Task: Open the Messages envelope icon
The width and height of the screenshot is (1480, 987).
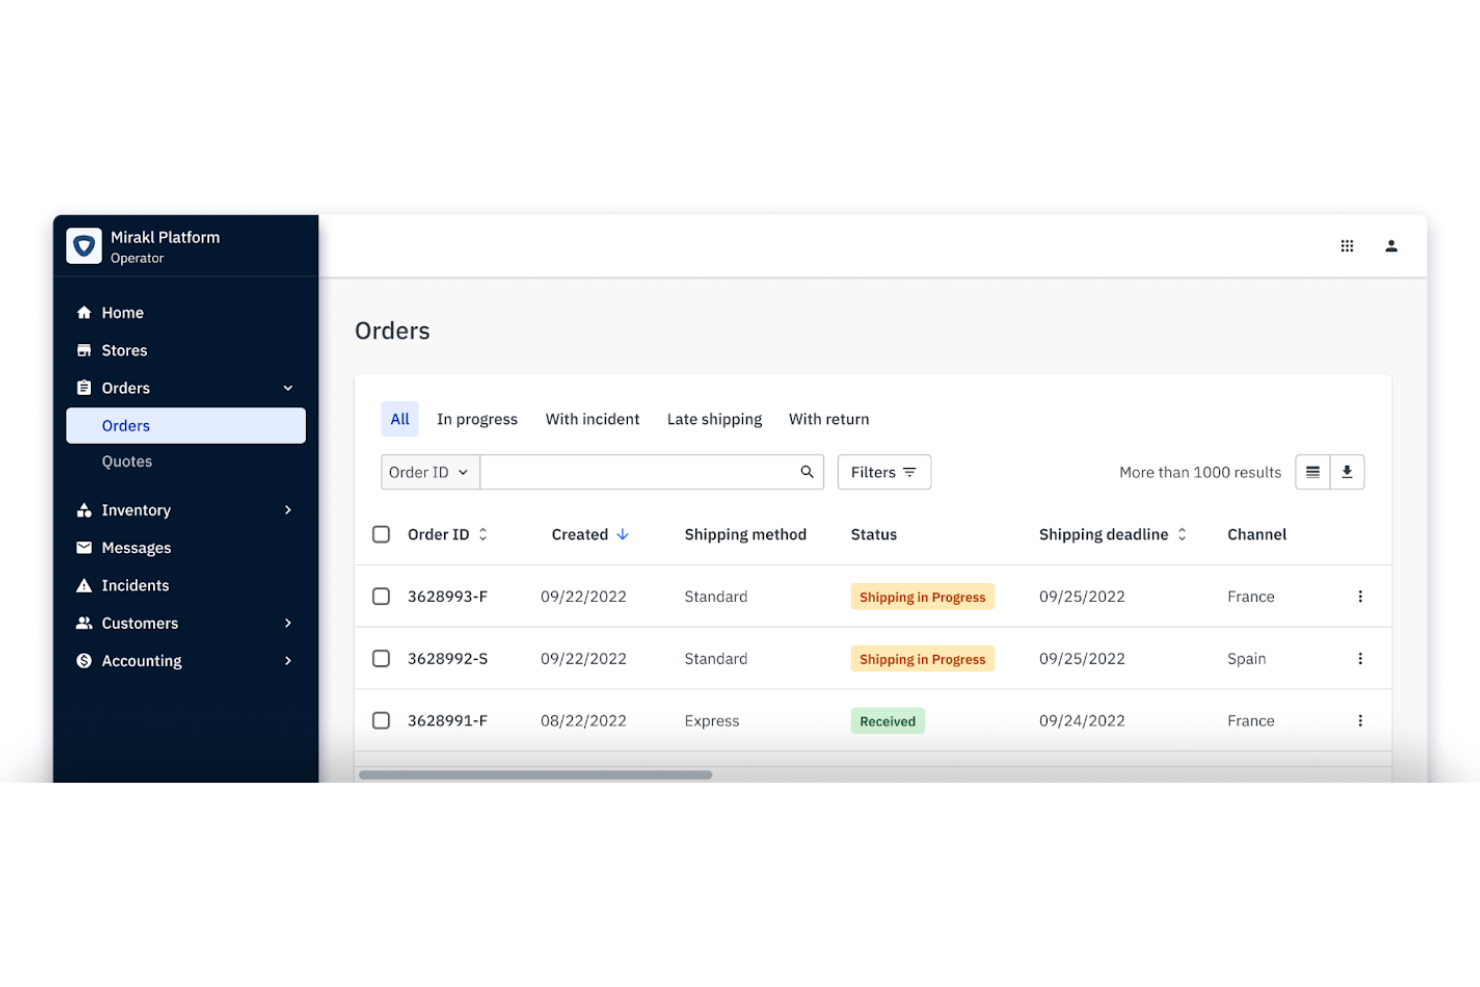Action: (84, 547)
